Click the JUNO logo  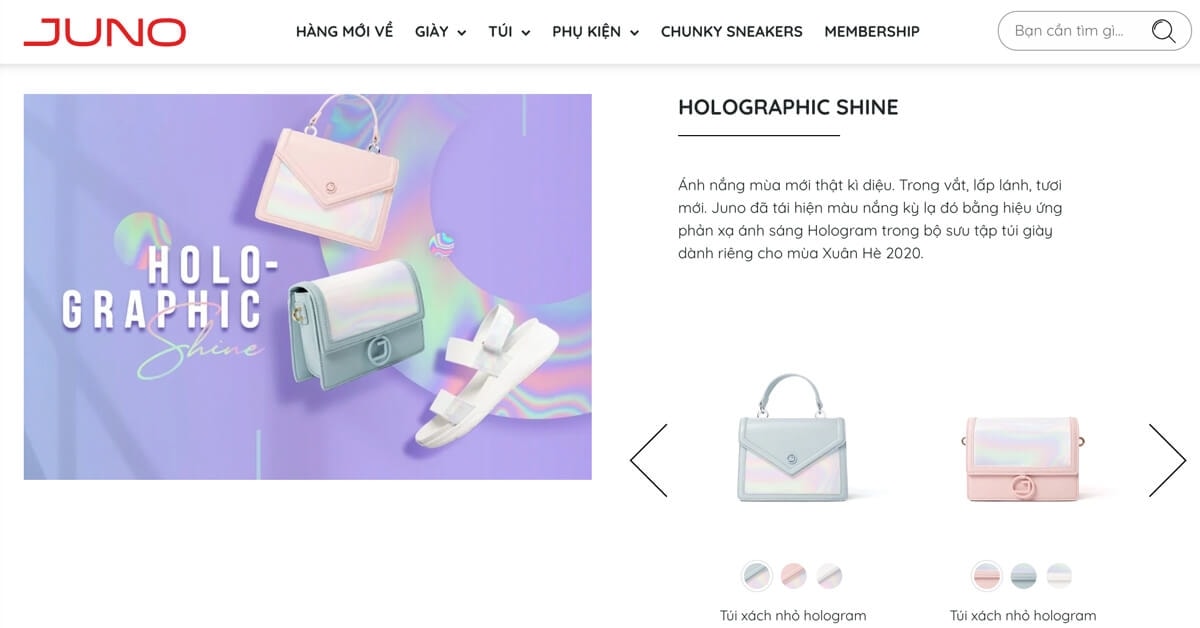click(x=105, y=32)
